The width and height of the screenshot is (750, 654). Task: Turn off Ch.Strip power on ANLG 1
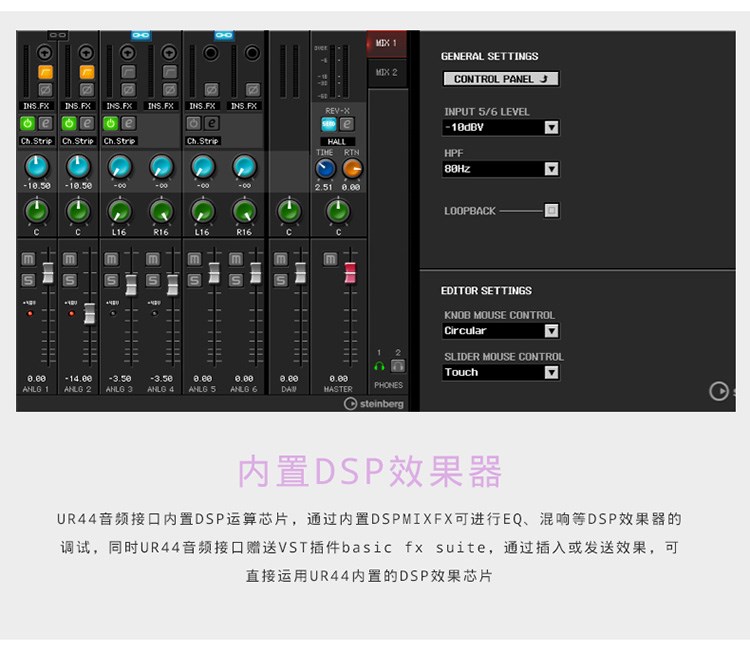27,123
